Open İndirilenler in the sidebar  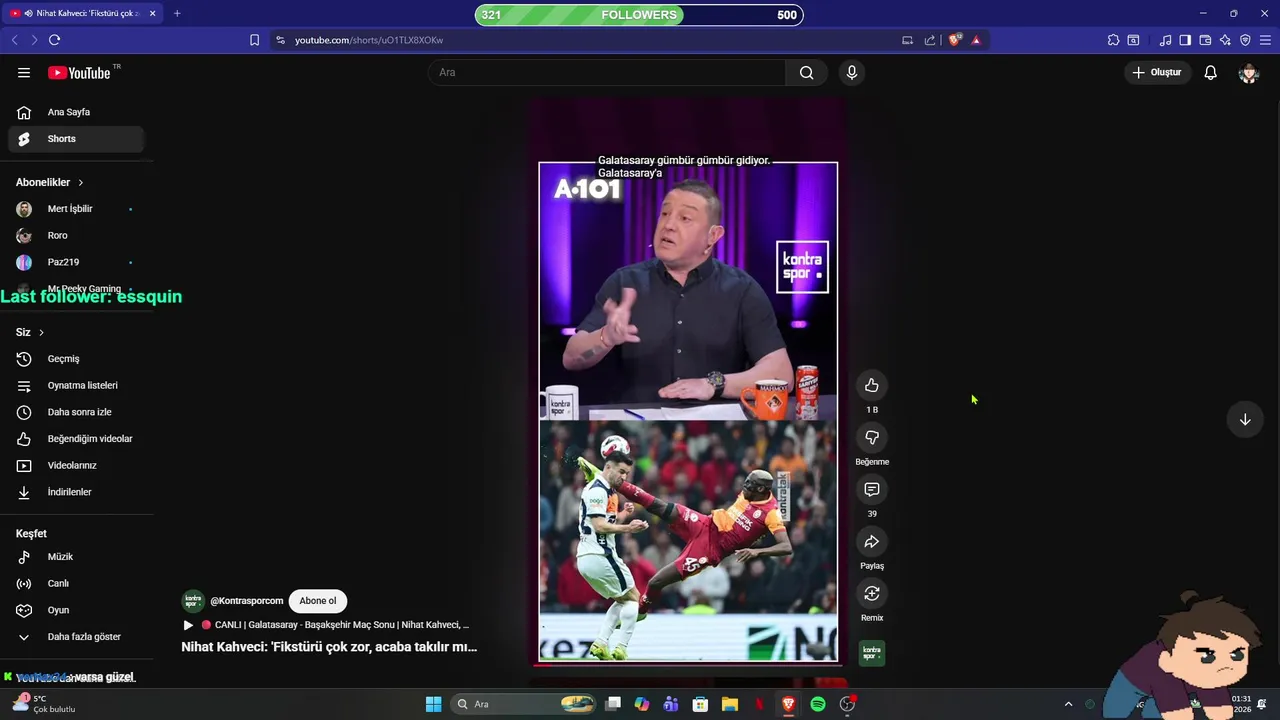tap(76, 492)
